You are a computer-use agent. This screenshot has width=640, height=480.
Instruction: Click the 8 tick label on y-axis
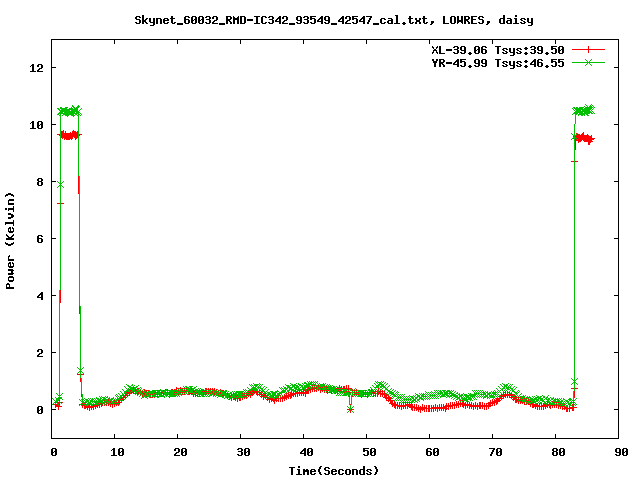(41, 182)
